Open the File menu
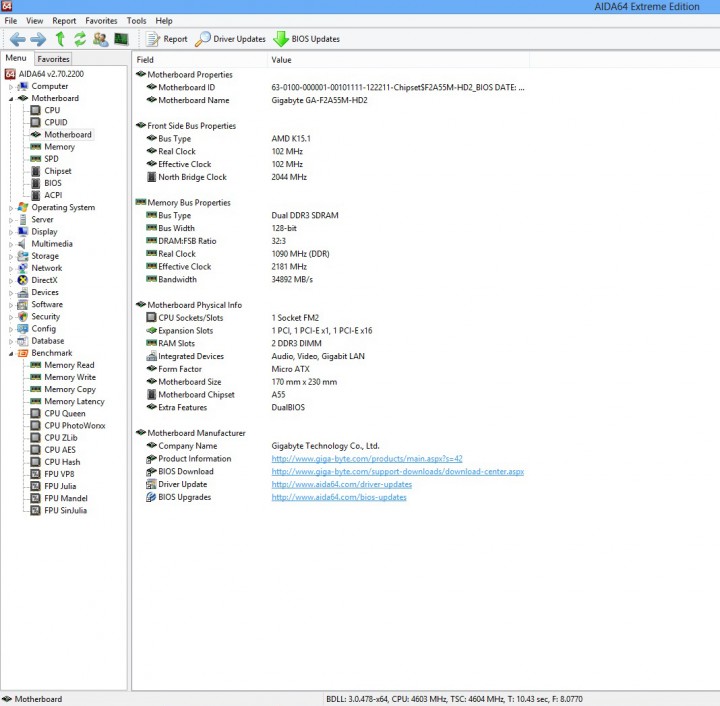Image resolution: width=720 pixels, height=706 pixels. click(x=11, y=21)
